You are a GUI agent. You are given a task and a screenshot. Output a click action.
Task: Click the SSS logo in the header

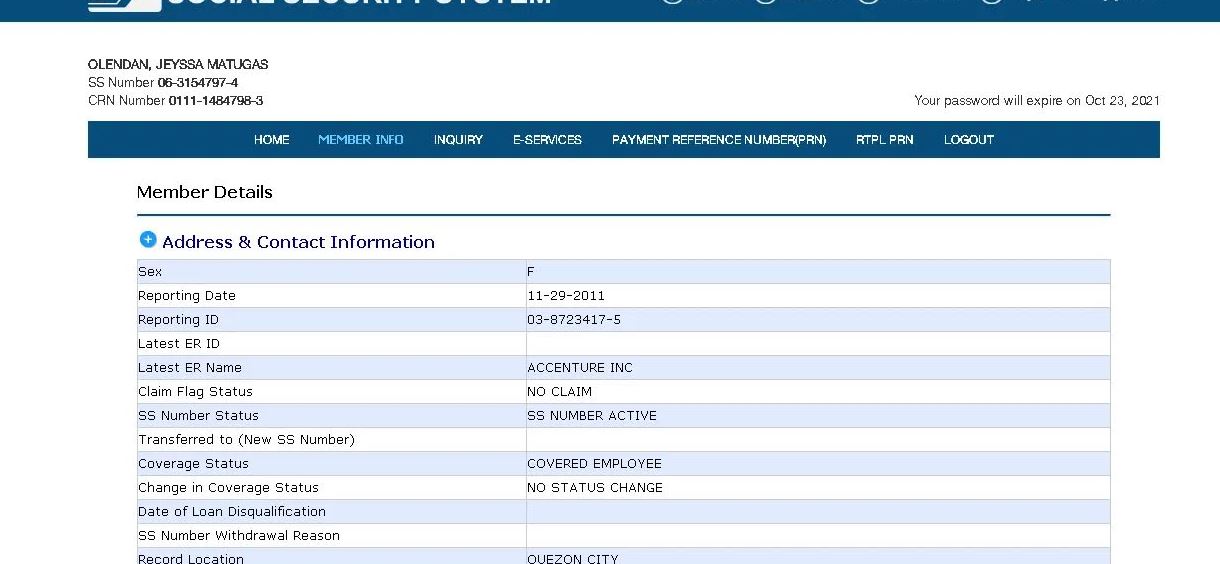124,4
